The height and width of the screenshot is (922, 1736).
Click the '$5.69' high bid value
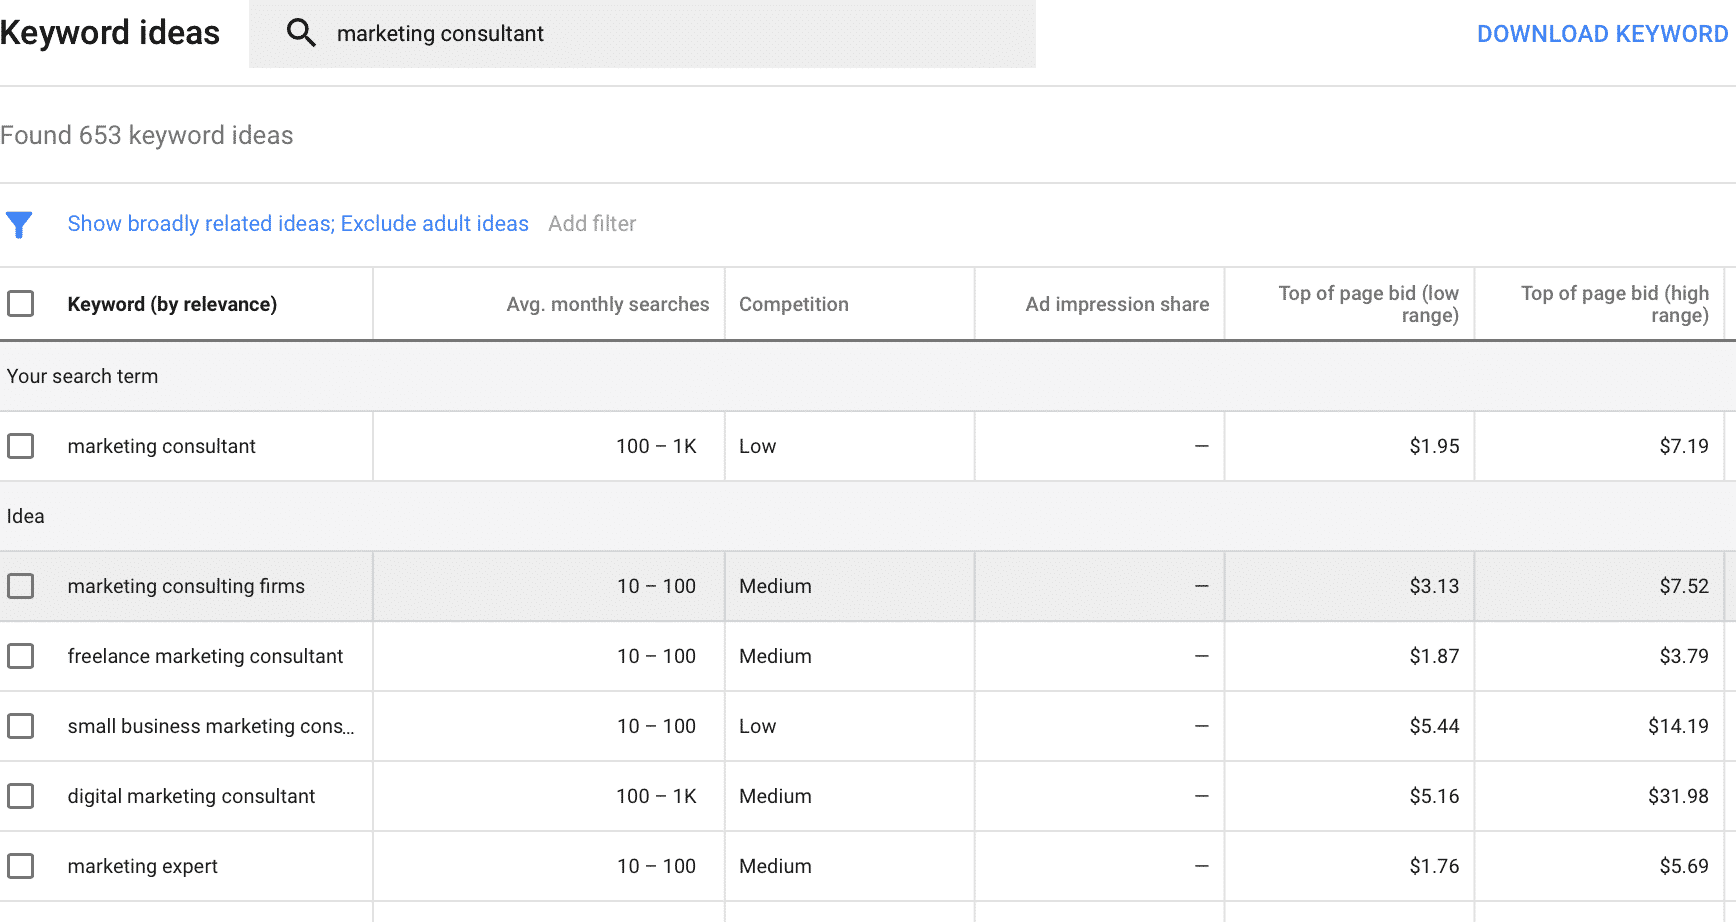[1684, 866]
